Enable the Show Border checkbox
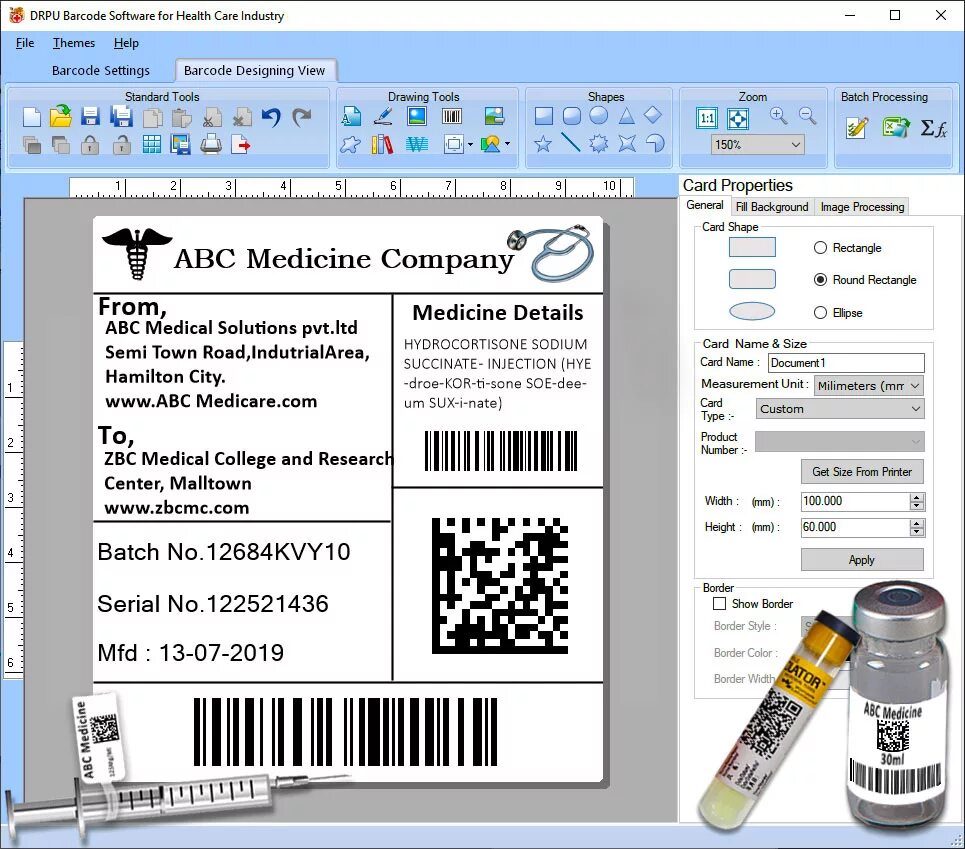 point(719,604)
